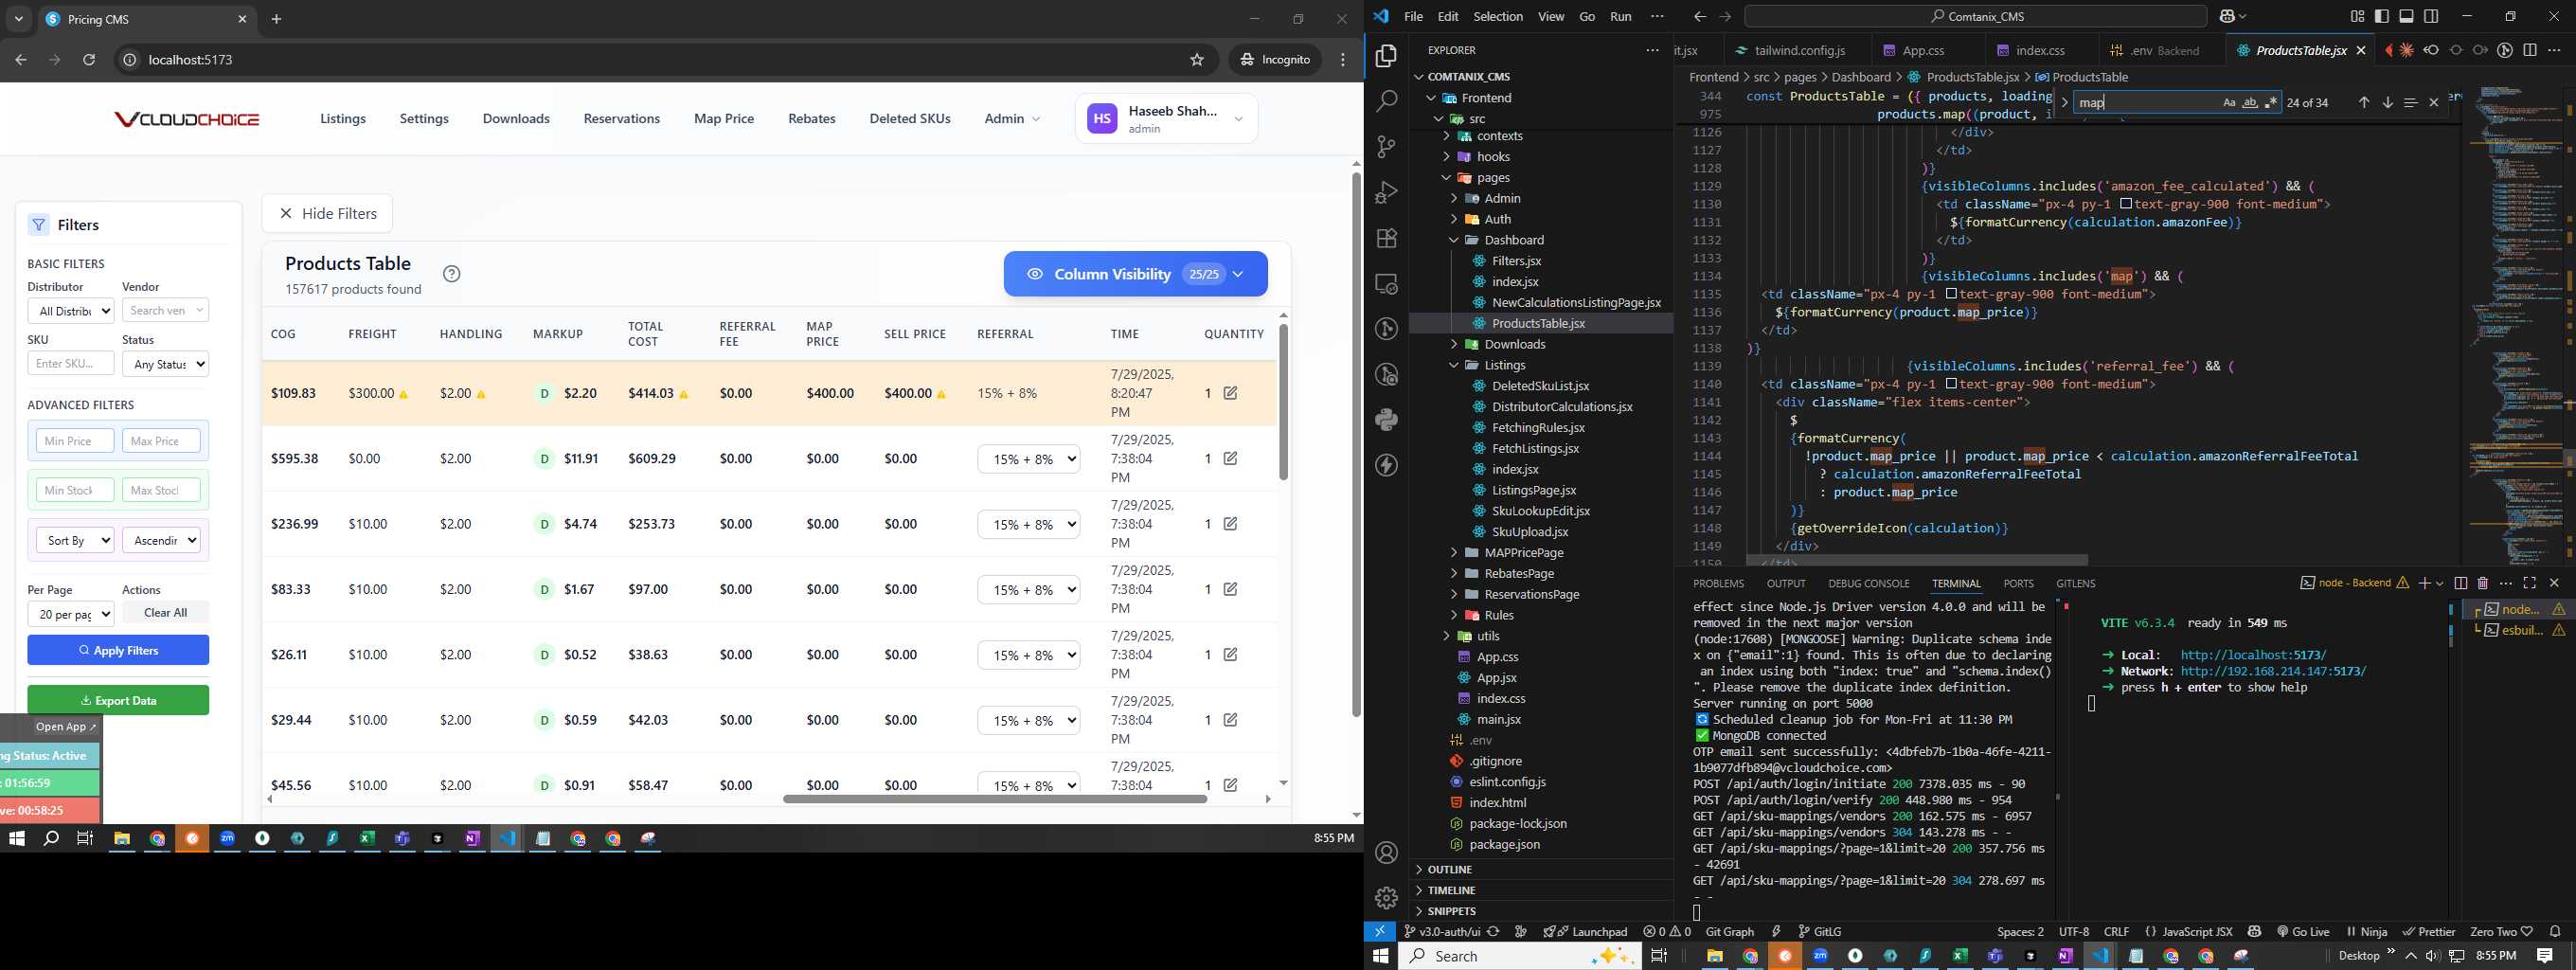
Task: Open the Python extension view in VS Code
Action: point(1387,420)
